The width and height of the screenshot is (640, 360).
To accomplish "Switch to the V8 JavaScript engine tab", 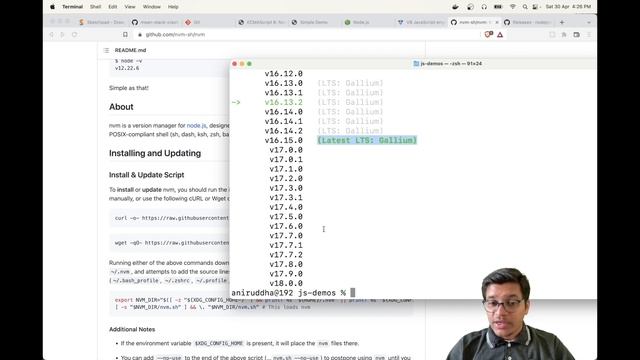I will point(421,22).
